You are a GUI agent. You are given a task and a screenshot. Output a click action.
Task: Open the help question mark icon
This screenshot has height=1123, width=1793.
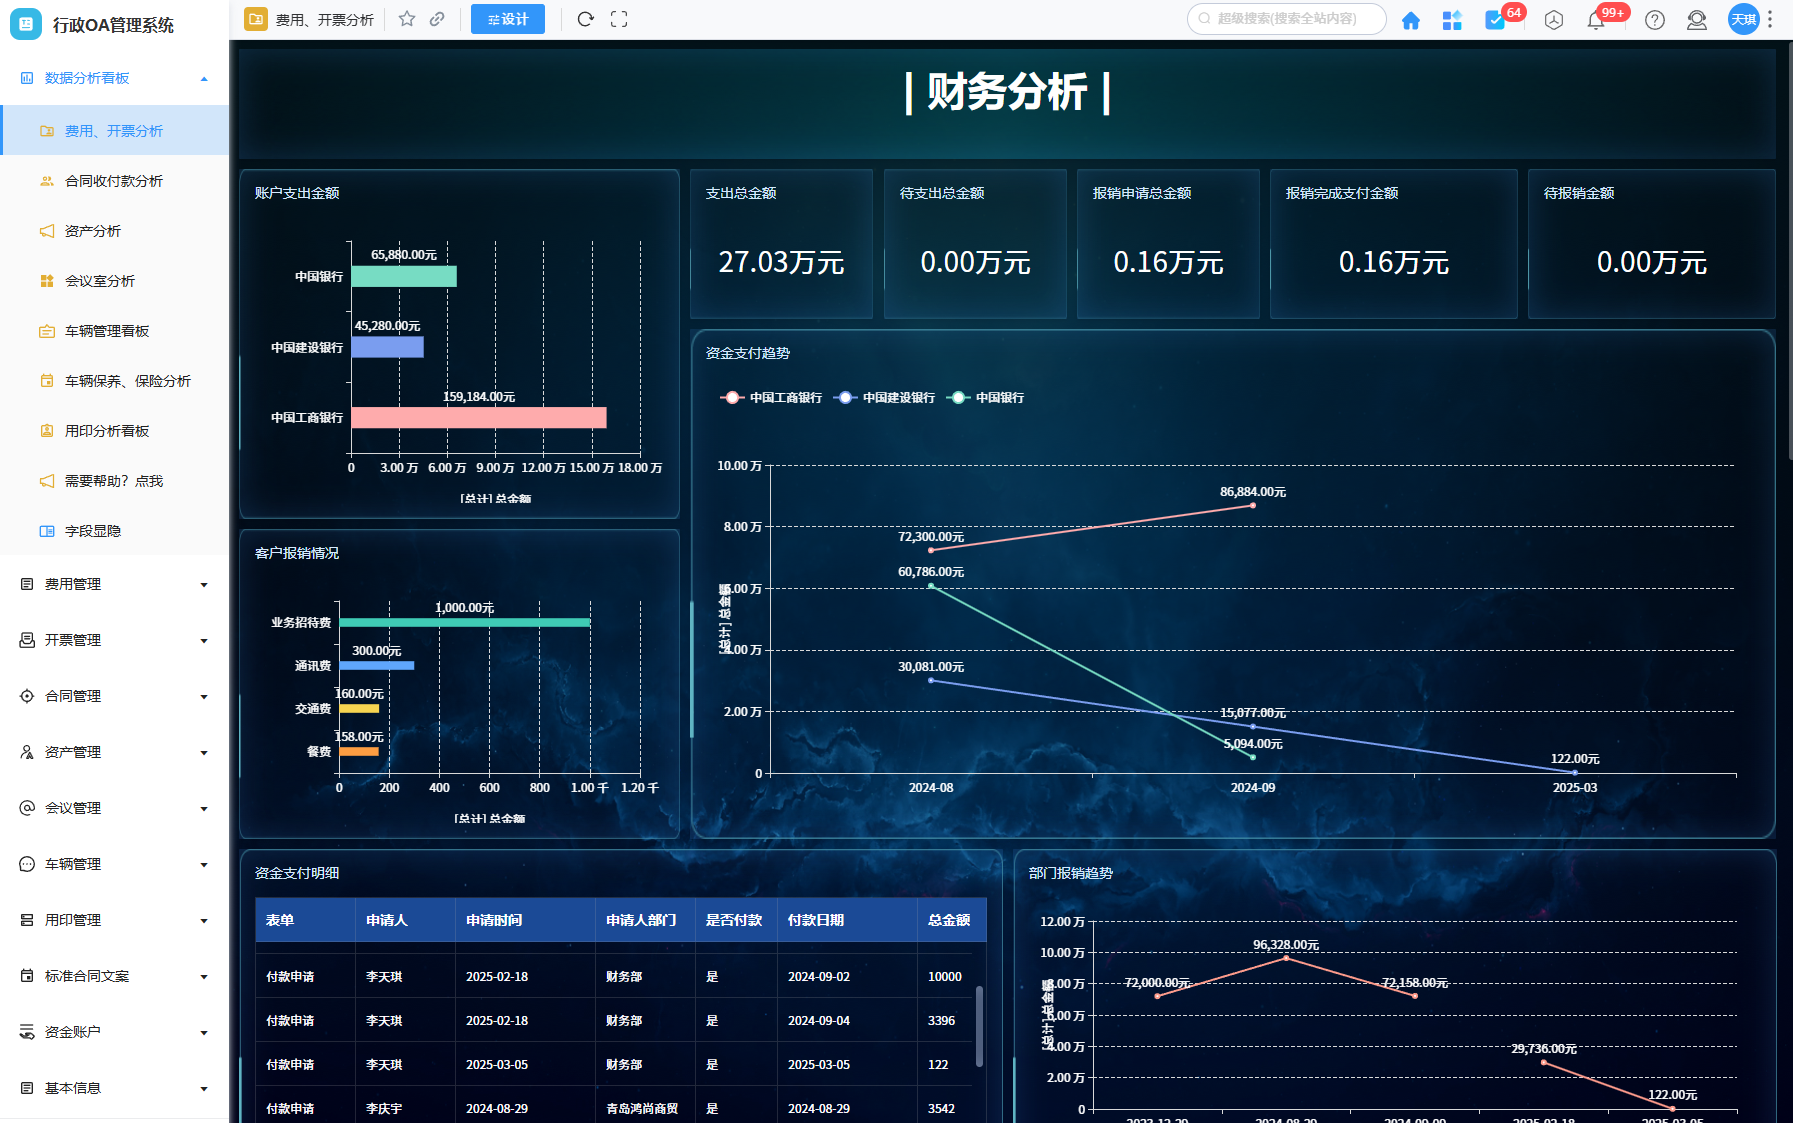click(1655, 20)
